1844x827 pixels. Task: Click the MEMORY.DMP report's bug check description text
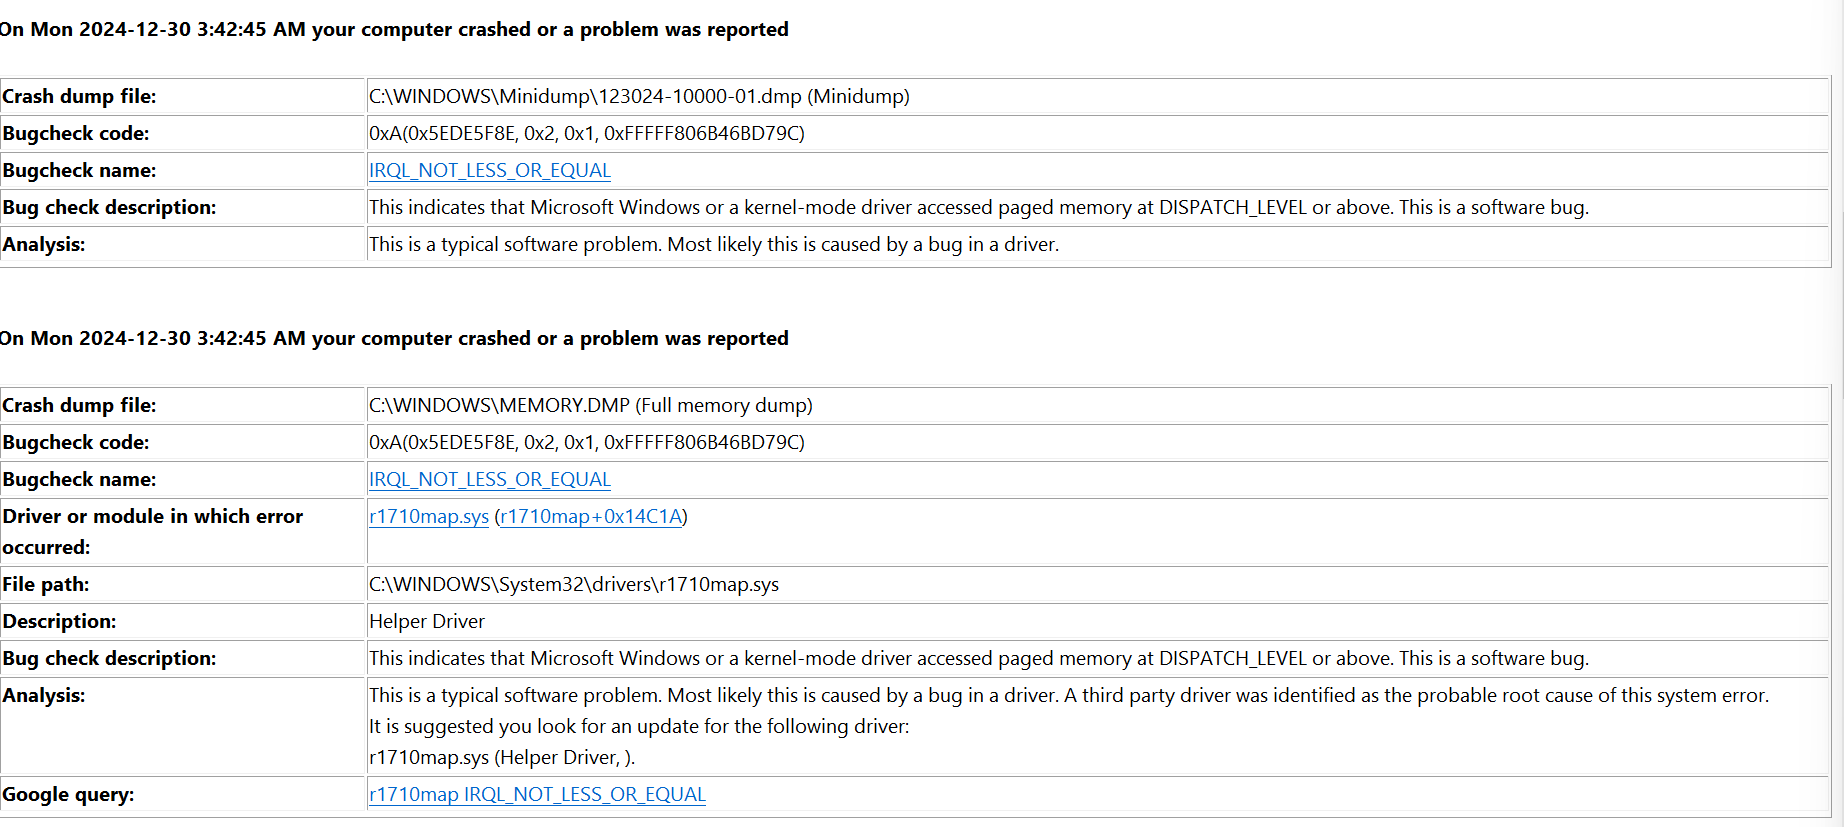(979, 658)
